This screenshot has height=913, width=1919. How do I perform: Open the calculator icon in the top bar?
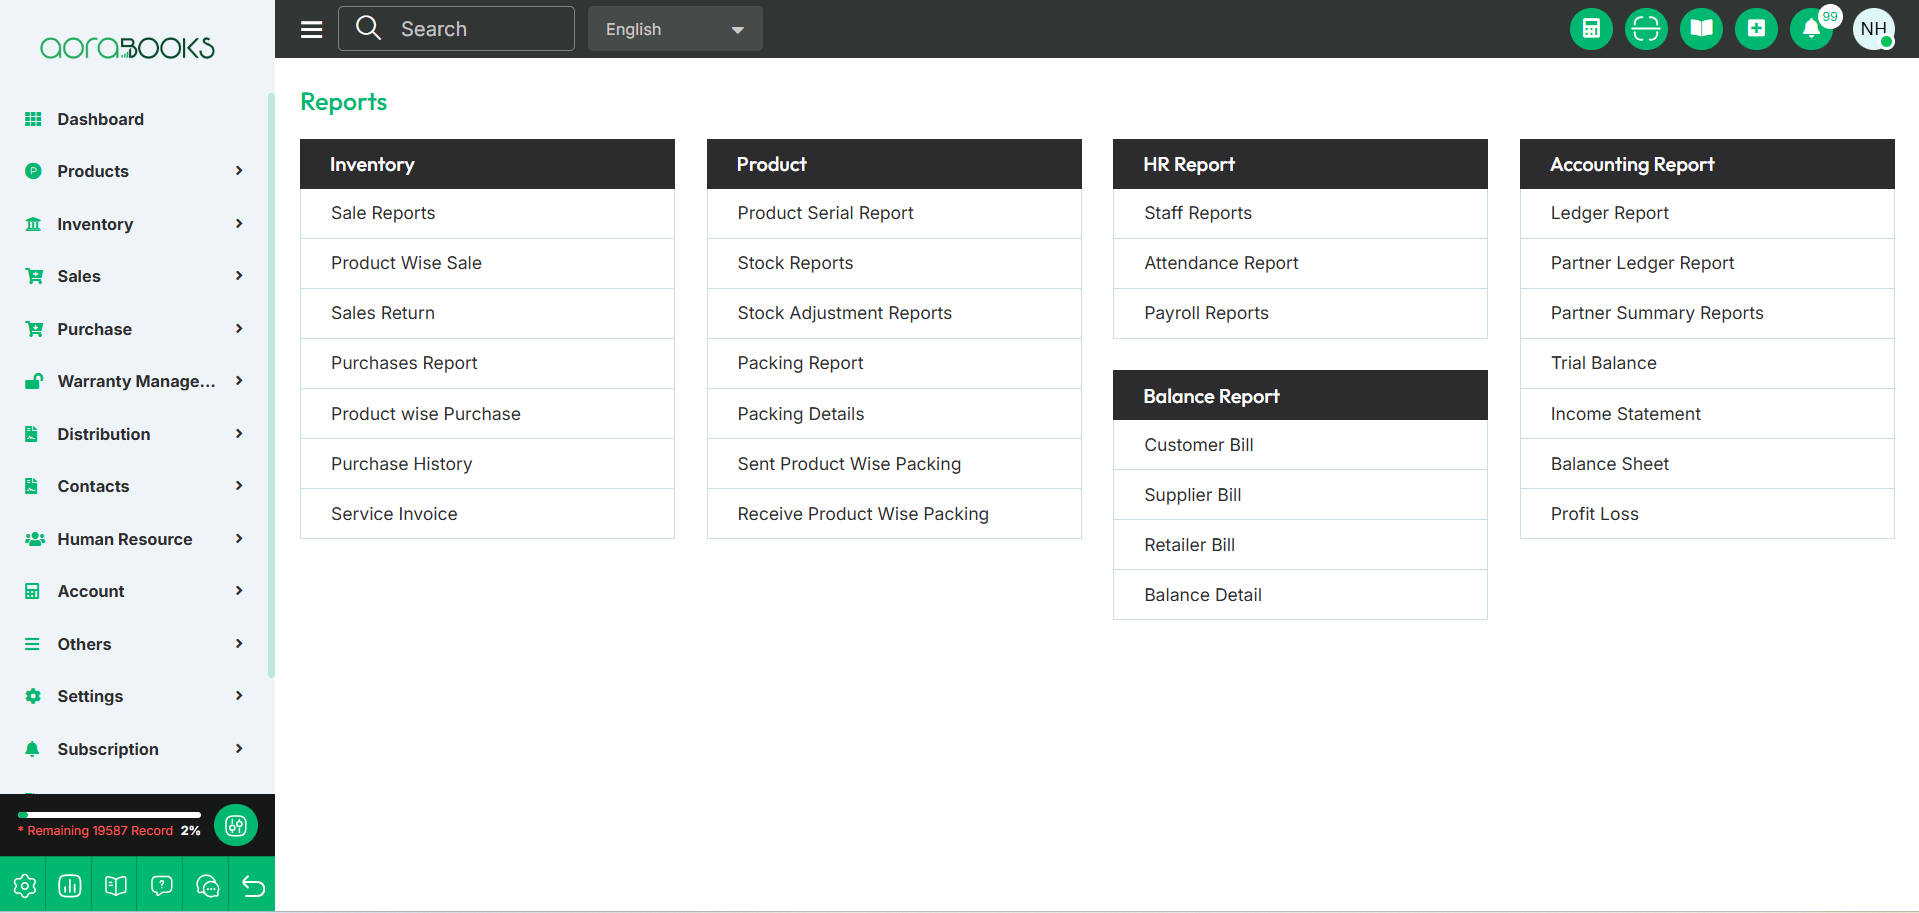[x=1591, y=29]
